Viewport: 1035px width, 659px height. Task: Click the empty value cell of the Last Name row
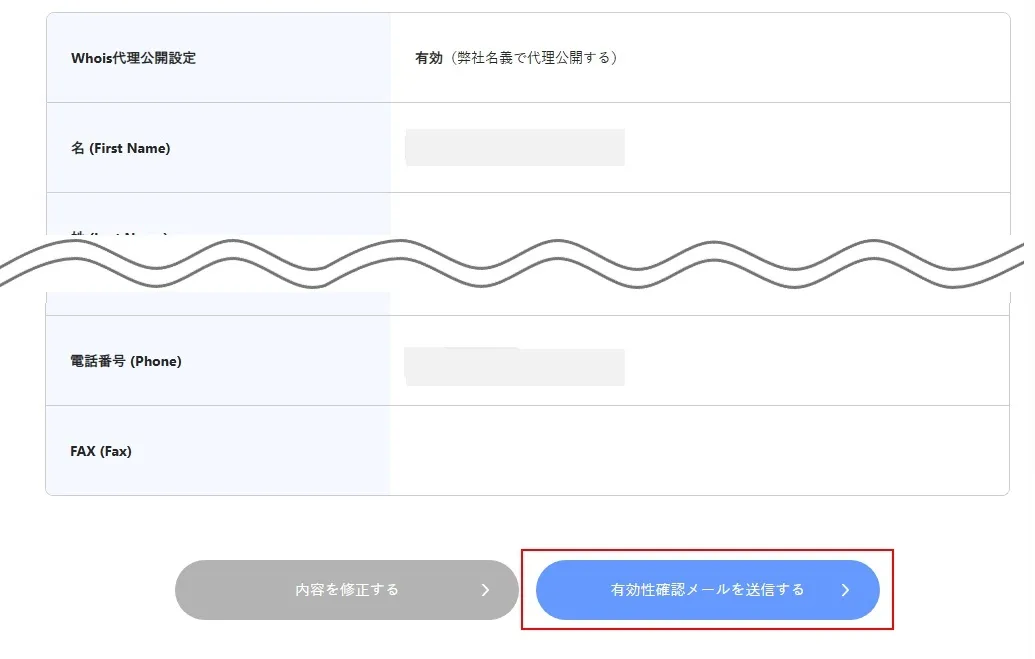tap(700, 215)
